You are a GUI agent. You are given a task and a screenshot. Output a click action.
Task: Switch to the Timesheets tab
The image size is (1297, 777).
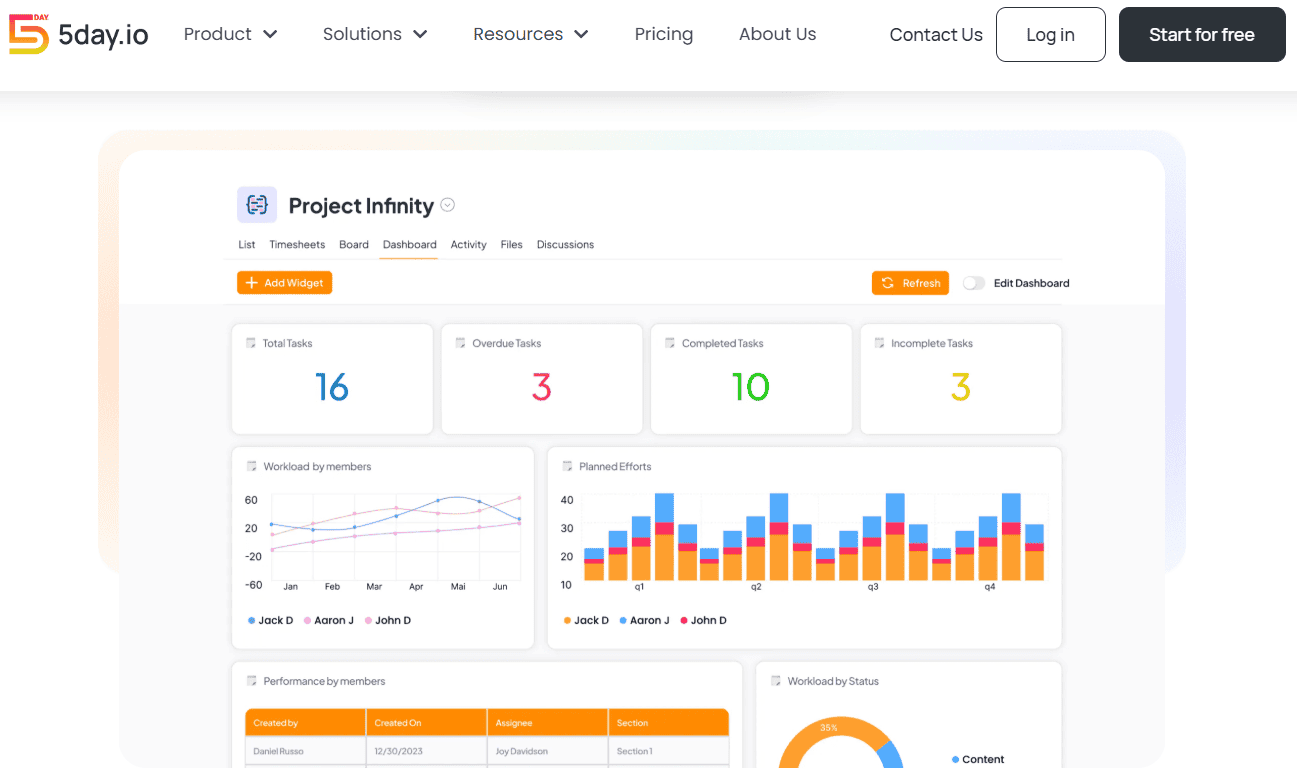click(x=297, y=244)
